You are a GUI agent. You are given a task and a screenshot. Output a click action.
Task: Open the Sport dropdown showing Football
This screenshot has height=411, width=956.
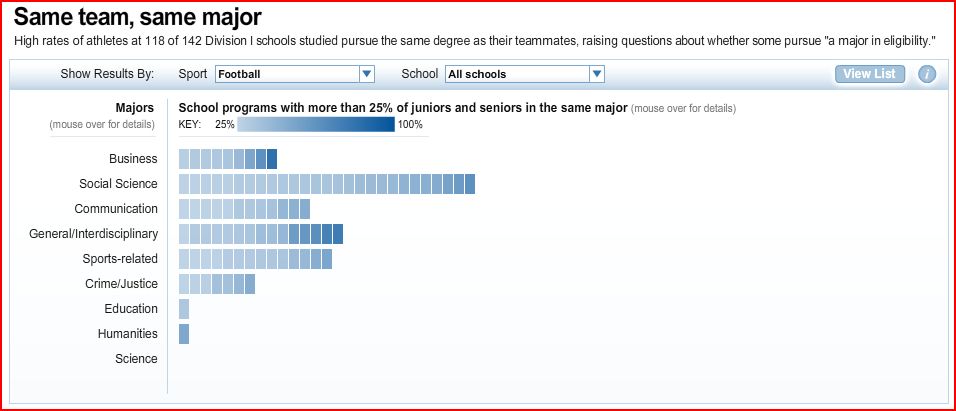pyautogui.click(x=287, y=74)
